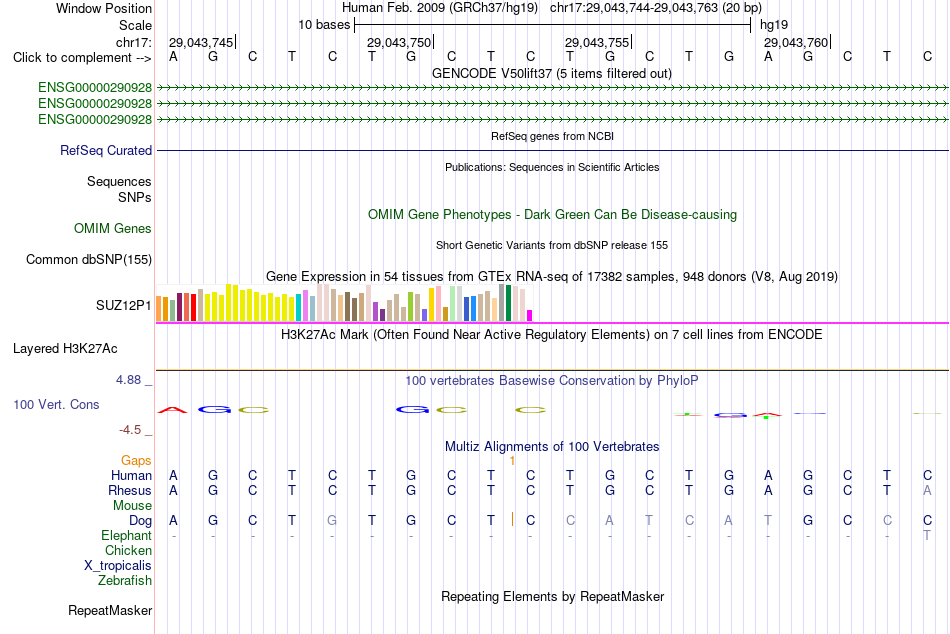Screen dimensions: 950x634
Task: Click the Rhesus species label
Action: (x=130, y=490)
